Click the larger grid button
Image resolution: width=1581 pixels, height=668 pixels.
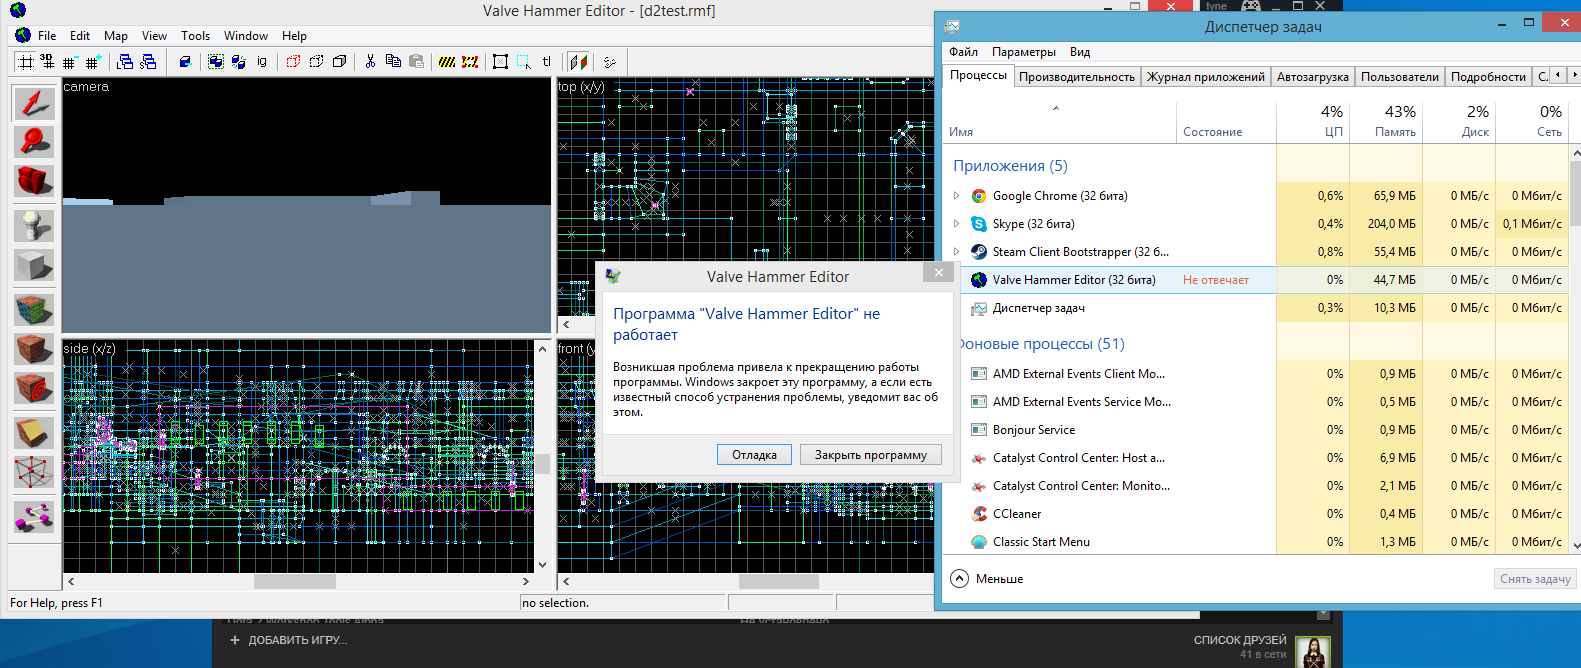93,62
